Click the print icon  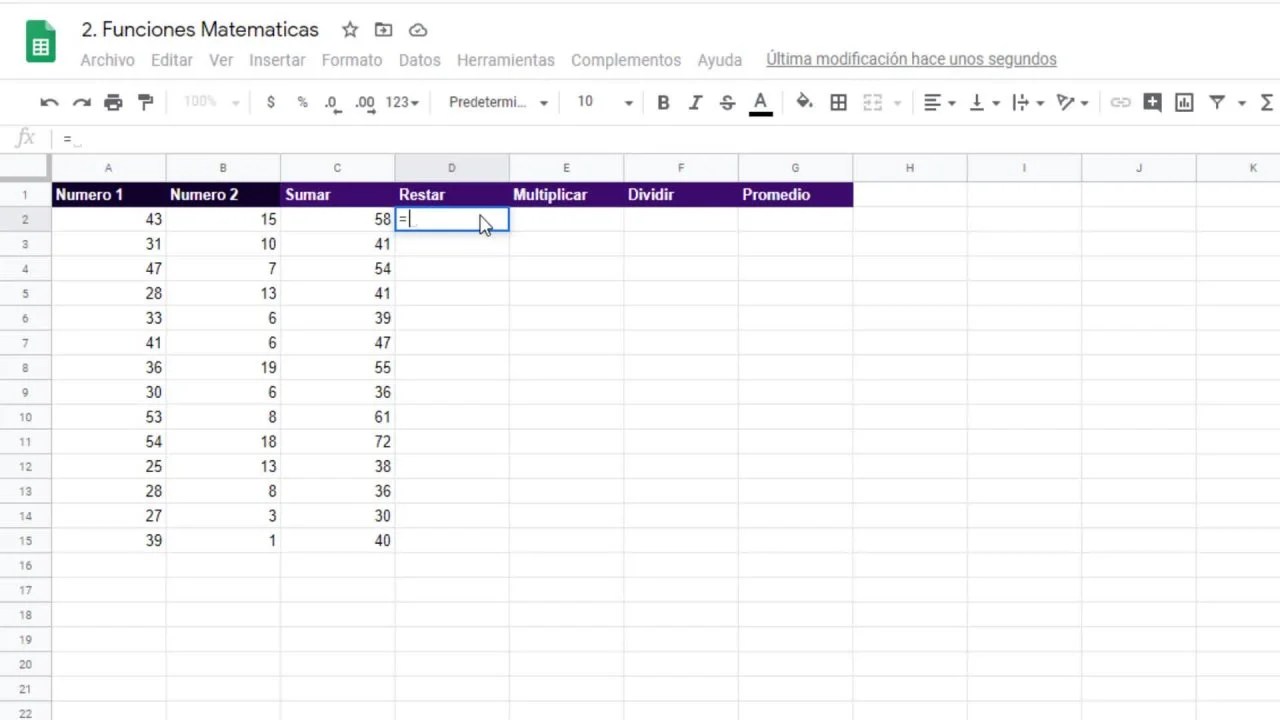pos(113,102)
